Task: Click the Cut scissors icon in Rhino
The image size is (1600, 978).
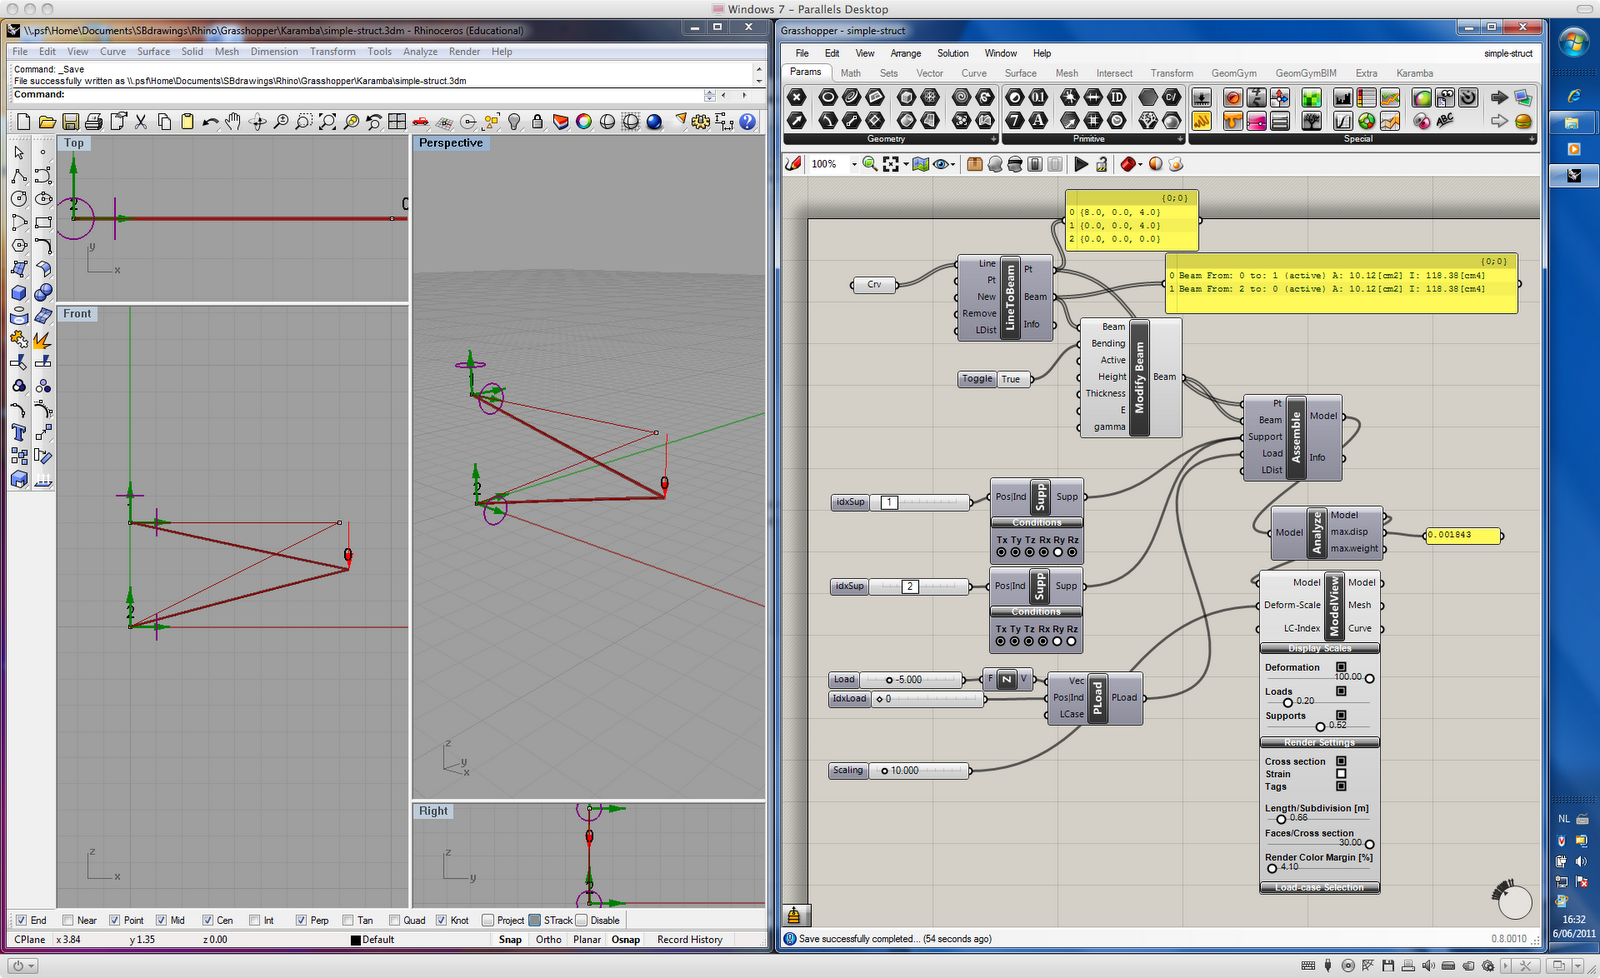Action: (141, 122)
